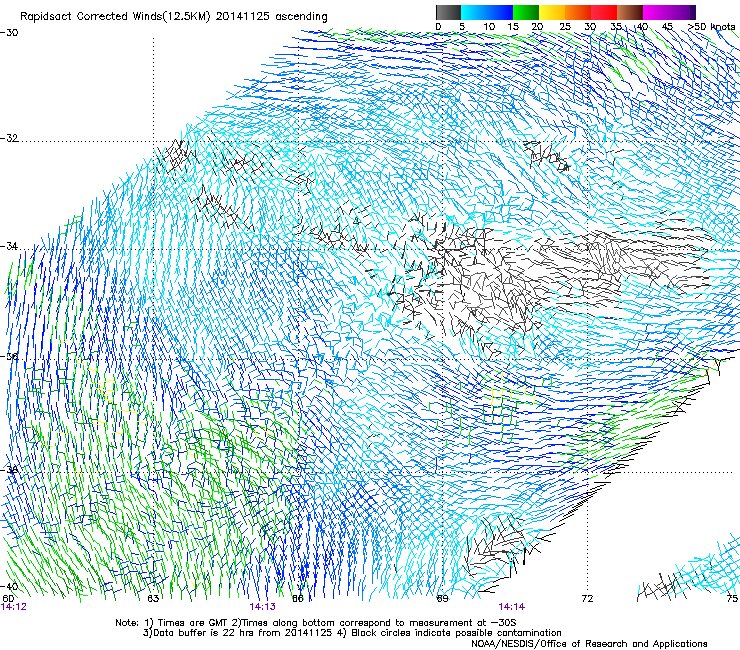Screen dimensions: 740x650
Task: Click the latitude label '-36'
Action: [9, 356]
